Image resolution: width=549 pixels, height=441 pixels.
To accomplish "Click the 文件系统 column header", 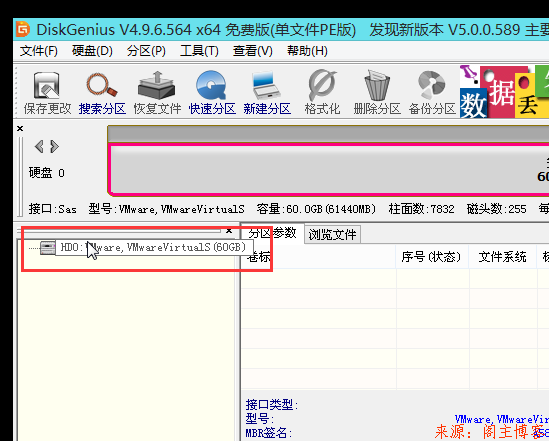I will coord(502,257).
